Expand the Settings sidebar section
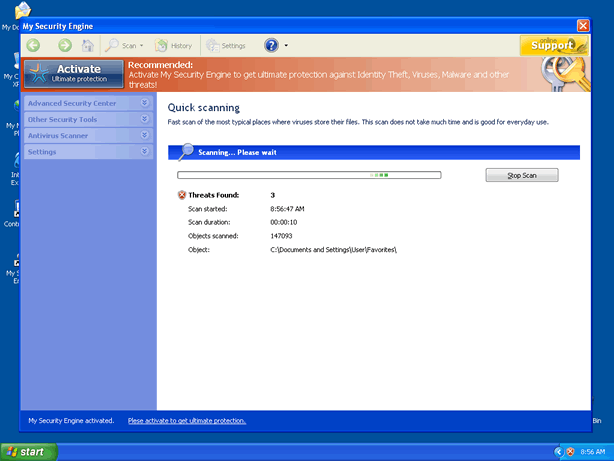This screenshot has height=461, width=614. (88, 151)
